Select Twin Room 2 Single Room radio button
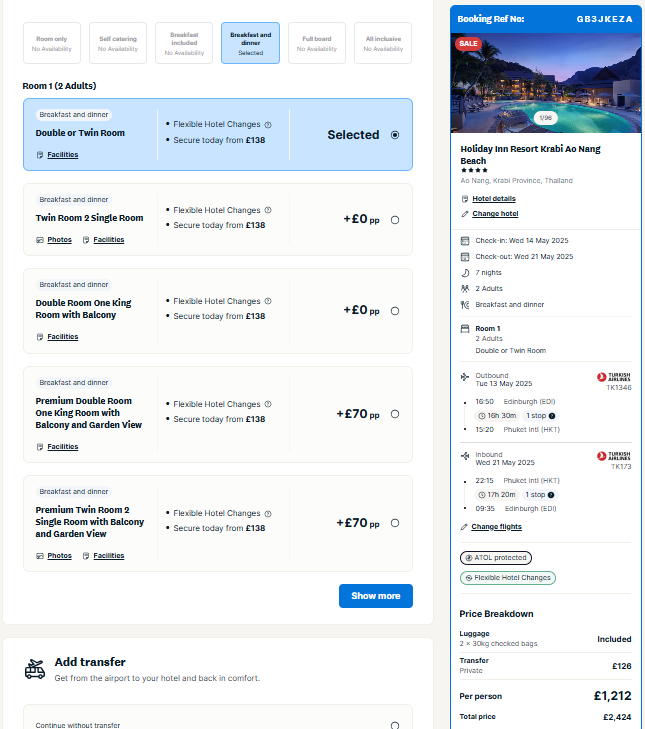 pyautogui.click(x=395, y=220)
